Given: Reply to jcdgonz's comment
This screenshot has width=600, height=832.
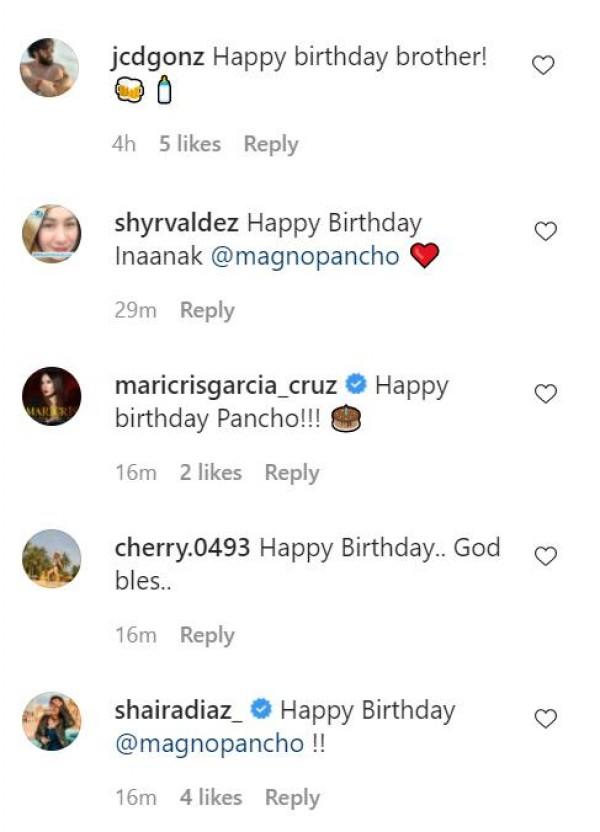Looking at the screenshot, I should pyautogui.click(x=271, y=144).
